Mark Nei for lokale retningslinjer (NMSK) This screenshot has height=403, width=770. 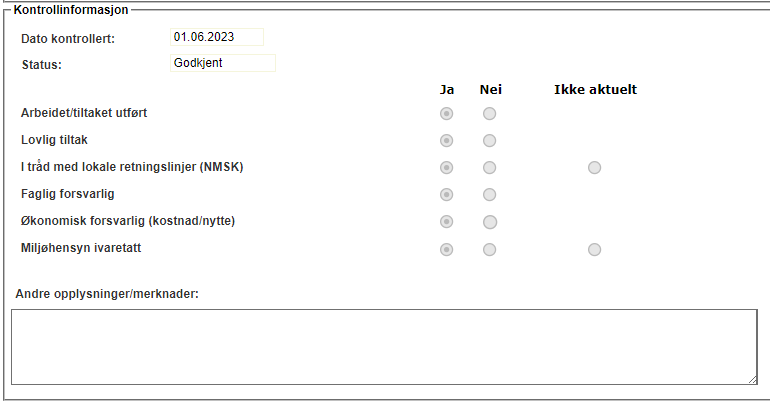click(489, 167)
